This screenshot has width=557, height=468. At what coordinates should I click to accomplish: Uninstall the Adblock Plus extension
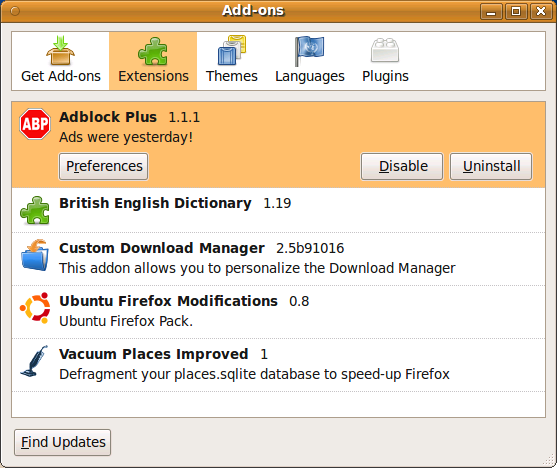point(491,166)
